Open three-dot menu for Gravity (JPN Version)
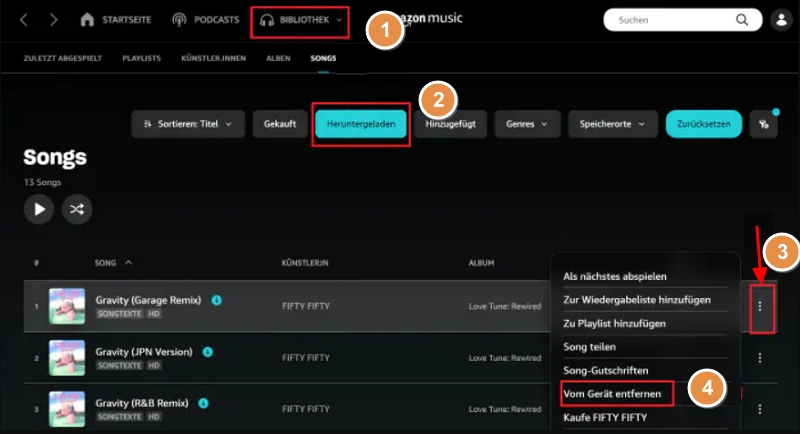The height and width of the screenshot is (434, 800). click(x=760, y=358)
